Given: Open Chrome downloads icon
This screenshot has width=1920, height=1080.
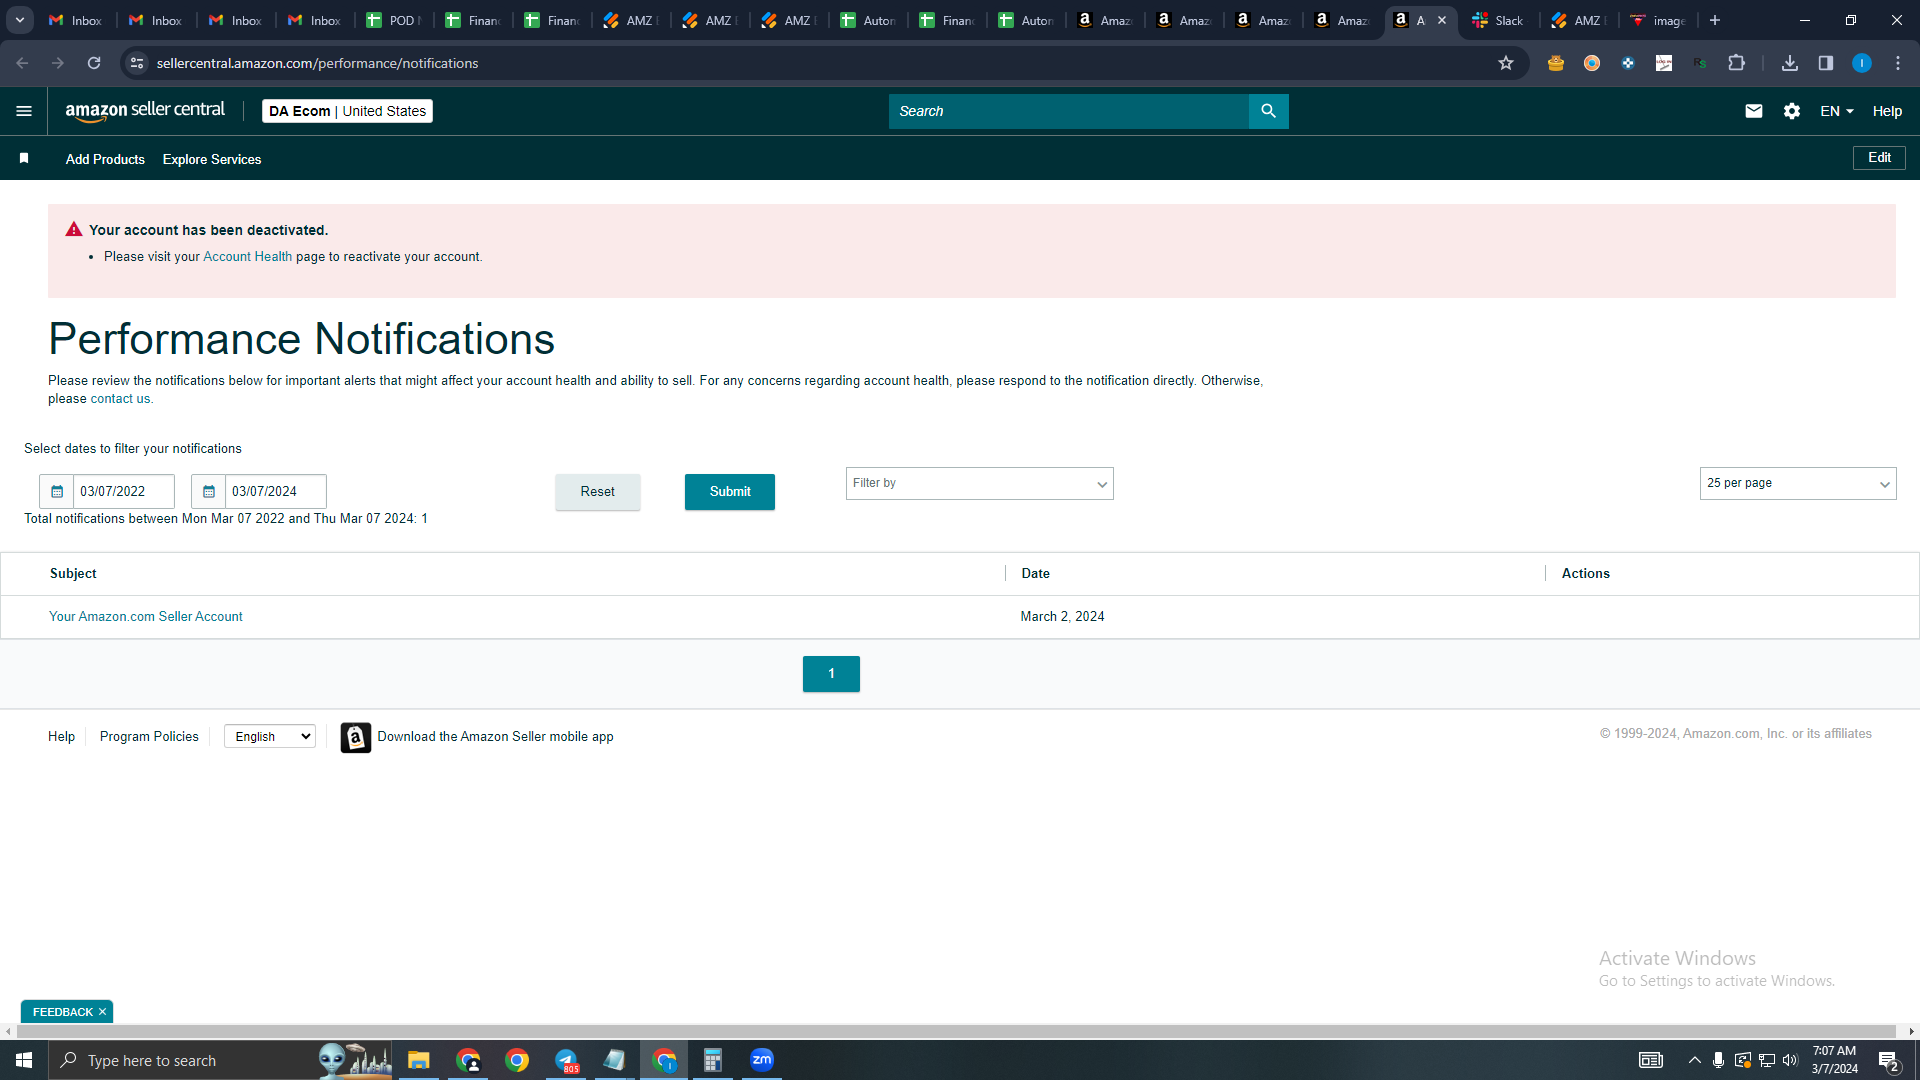Looking at the screenshot, I should point(1789,63).
